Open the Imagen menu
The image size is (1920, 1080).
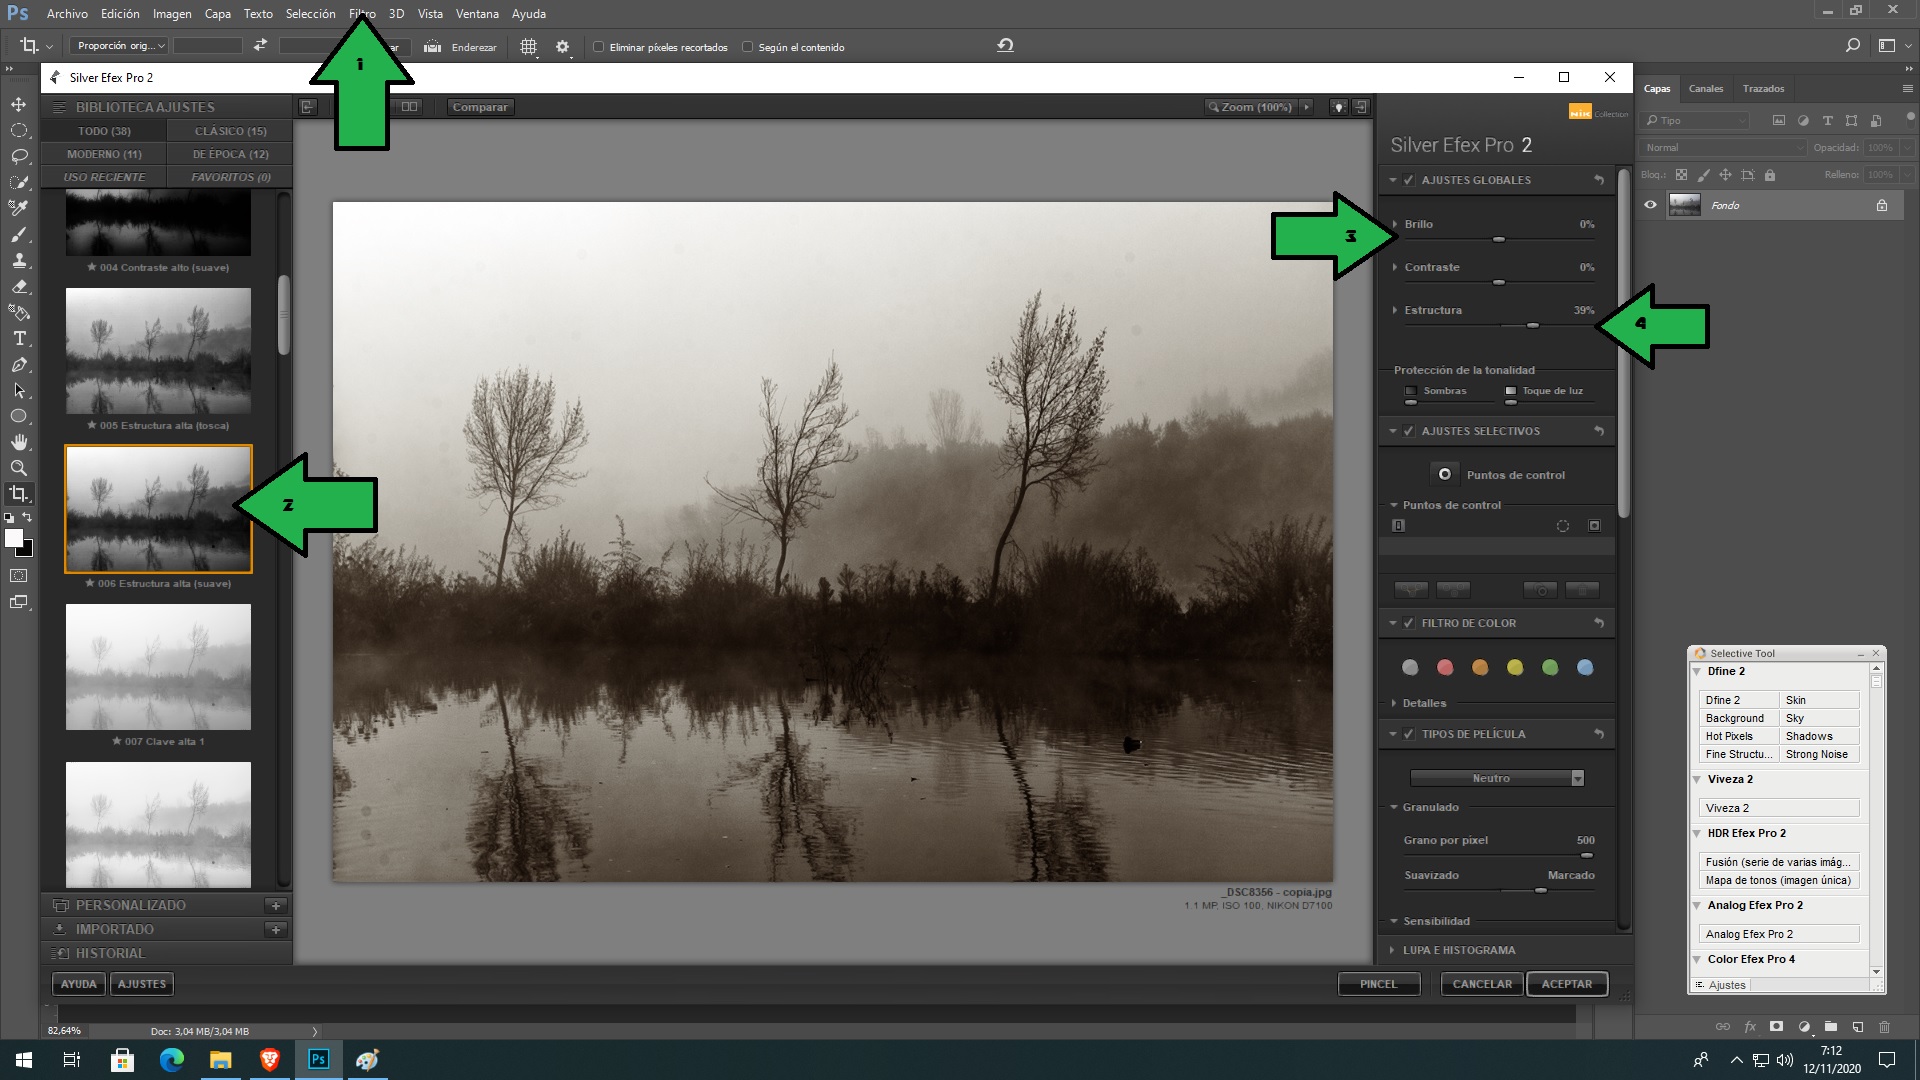pyautogui.click(x=172, y=14)
